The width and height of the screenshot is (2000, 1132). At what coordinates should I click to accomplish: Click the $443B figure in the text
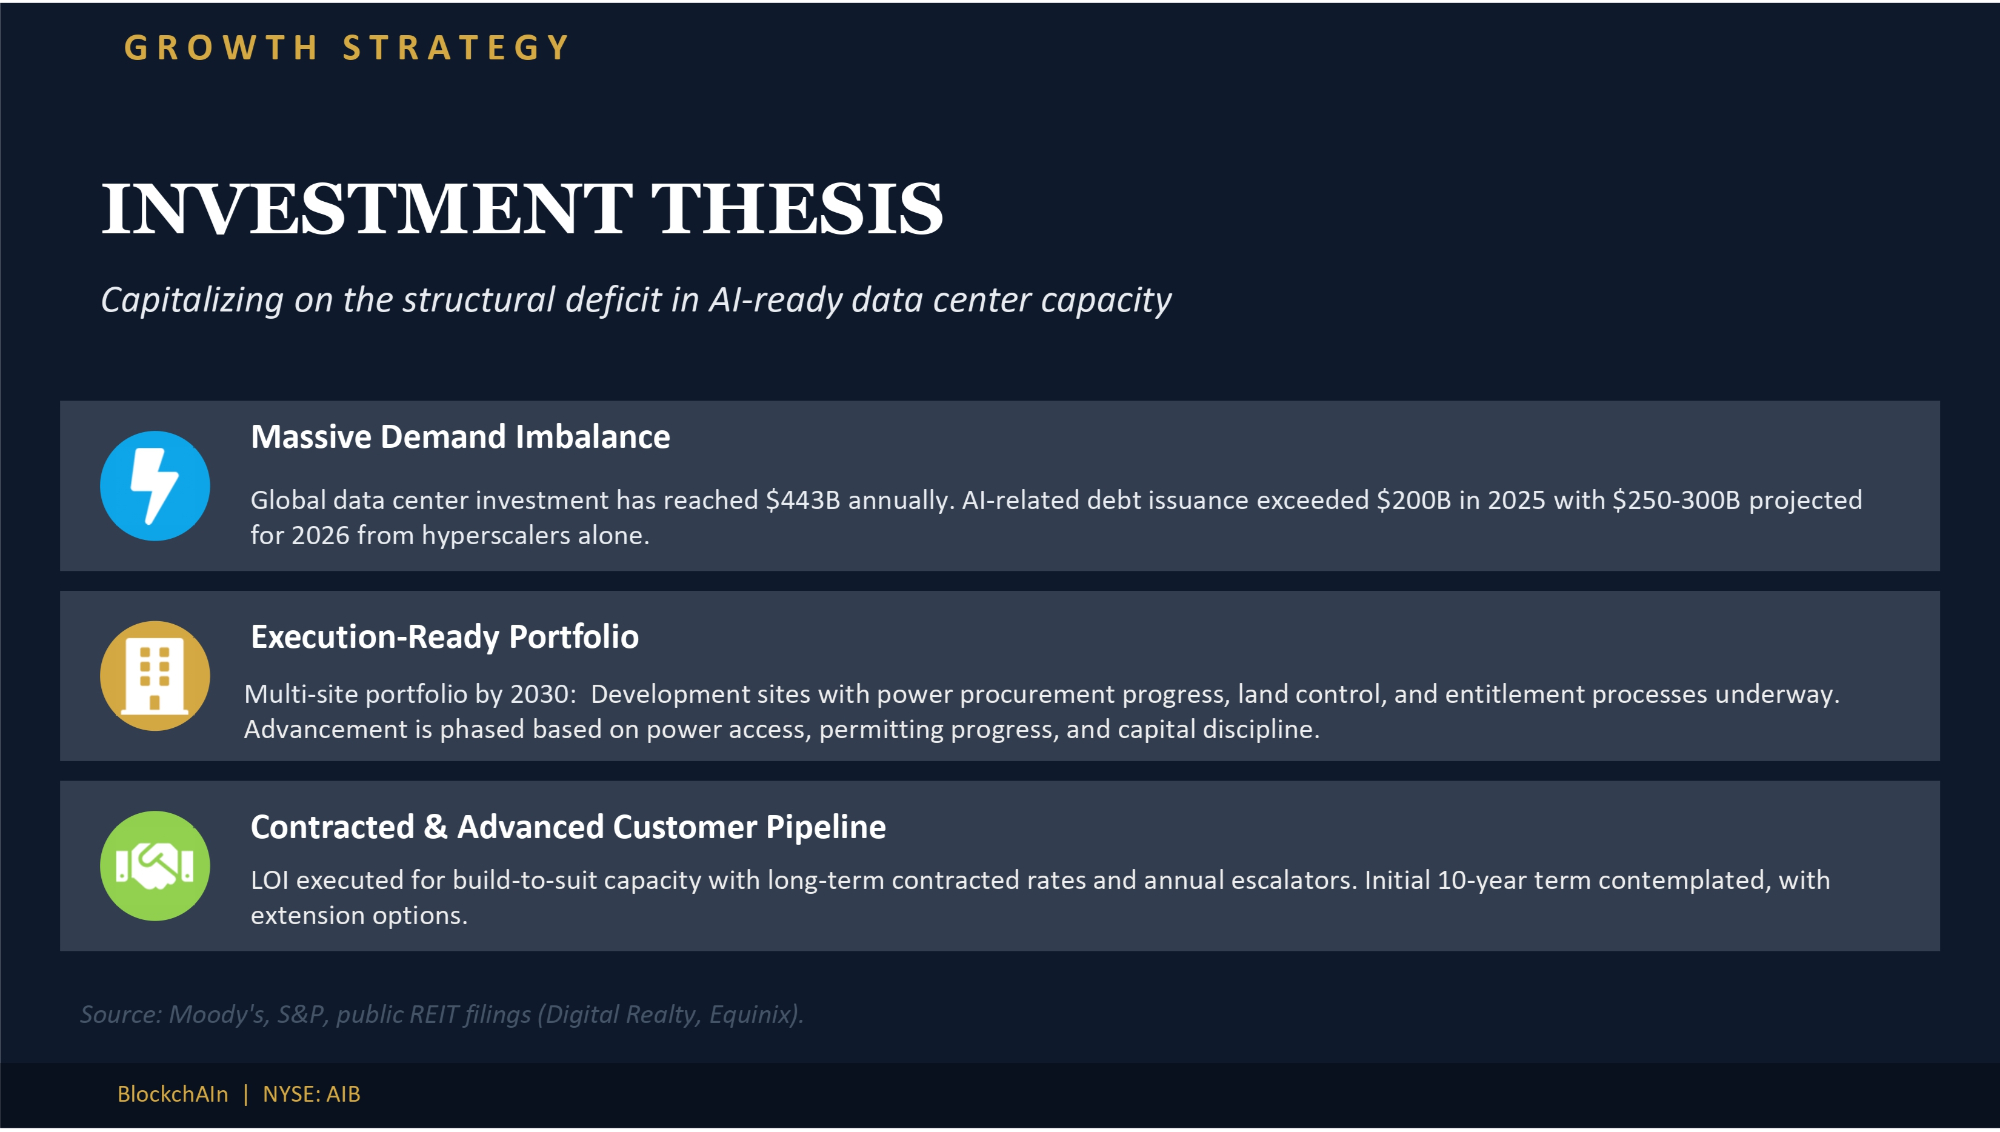tap(802, 500)
